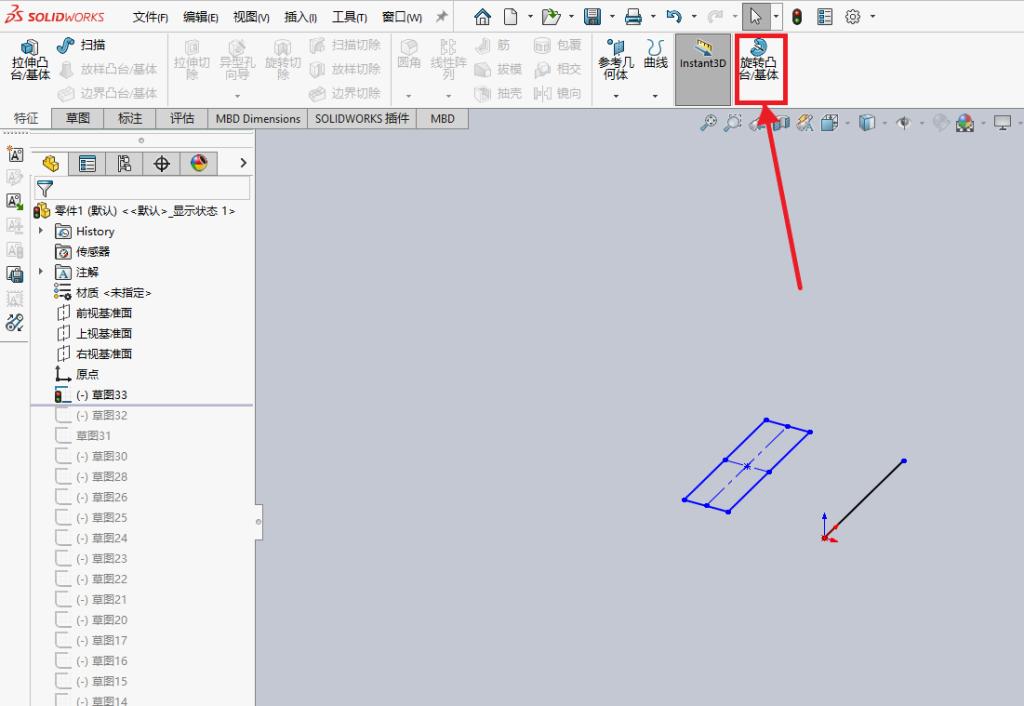Open the DisplayManager color wheel tab
Viewport: 1024px width, 706px height.
199,163
